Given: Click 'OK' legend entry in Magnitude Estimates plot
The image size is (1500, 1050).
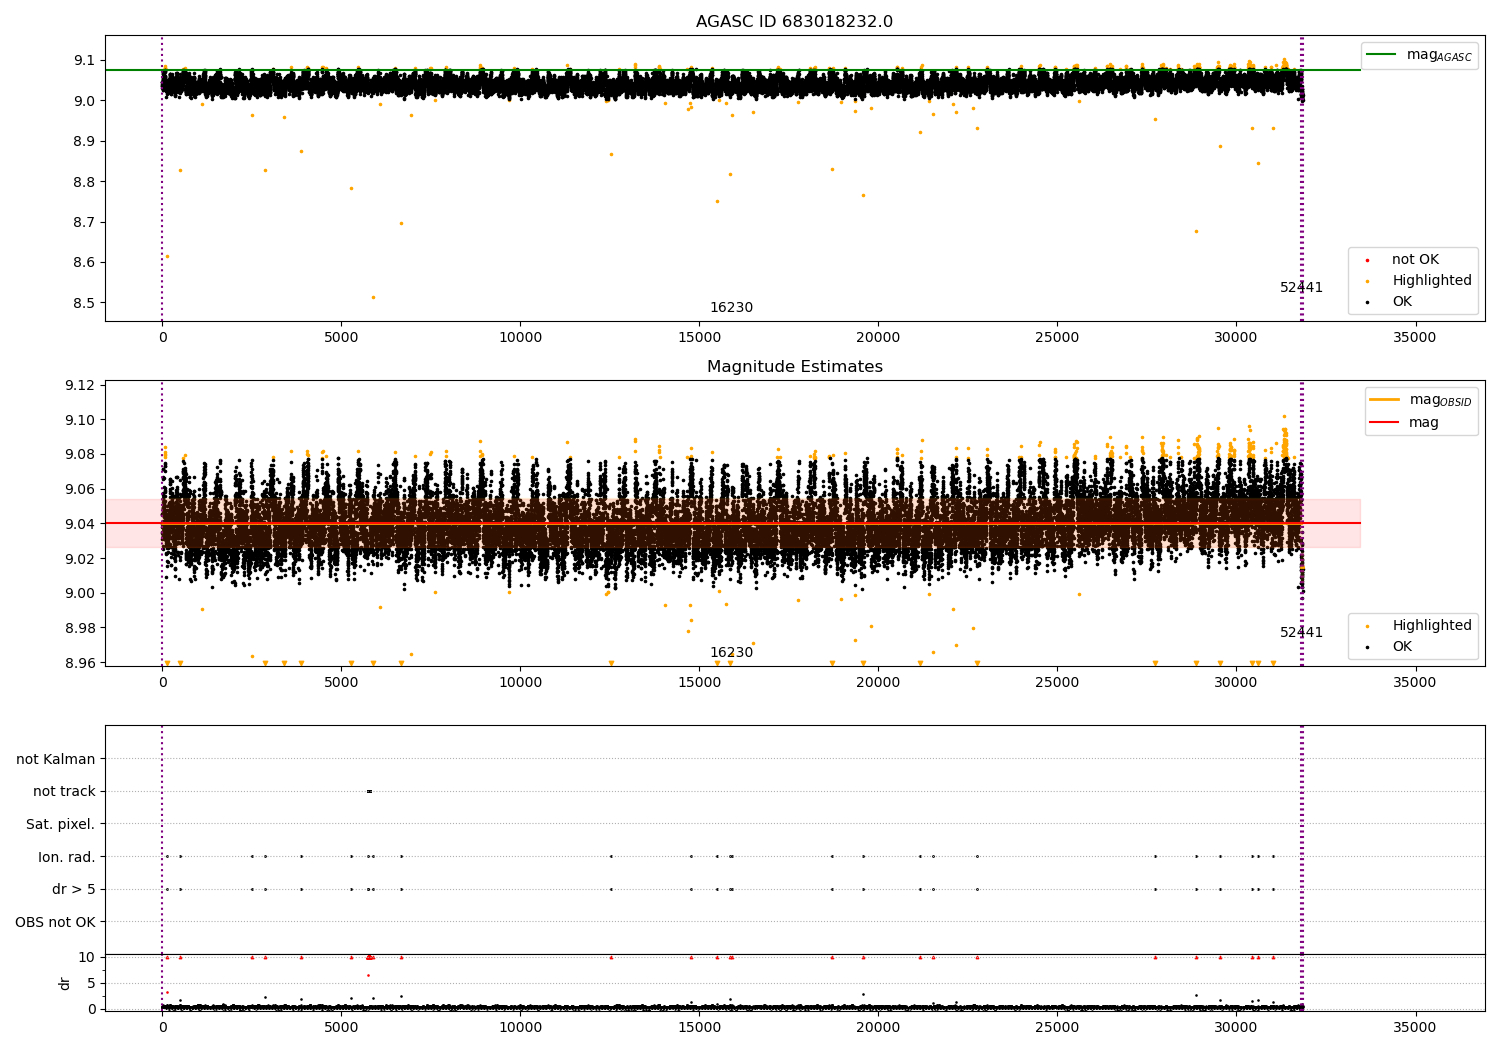Looking at the screenshot, I should [x=1402, y=647].
